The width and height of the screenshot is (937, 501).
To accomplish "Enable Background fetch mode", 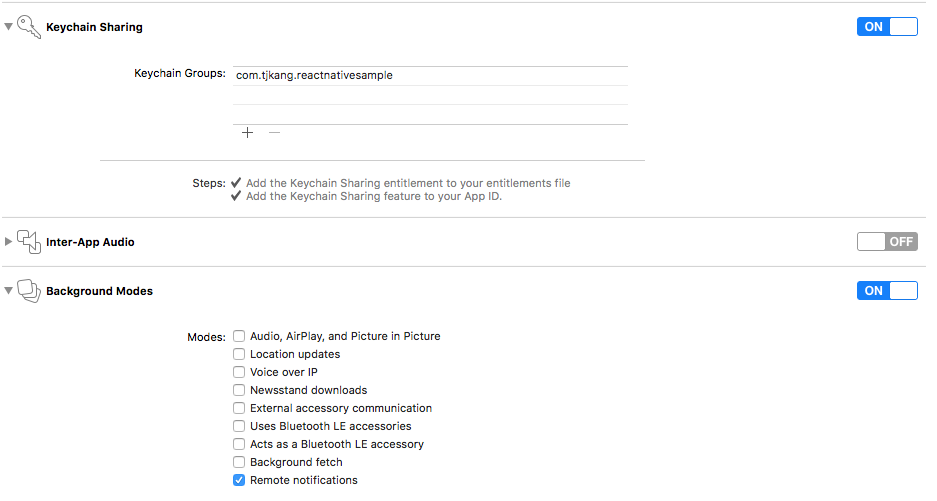I will 239,462.
